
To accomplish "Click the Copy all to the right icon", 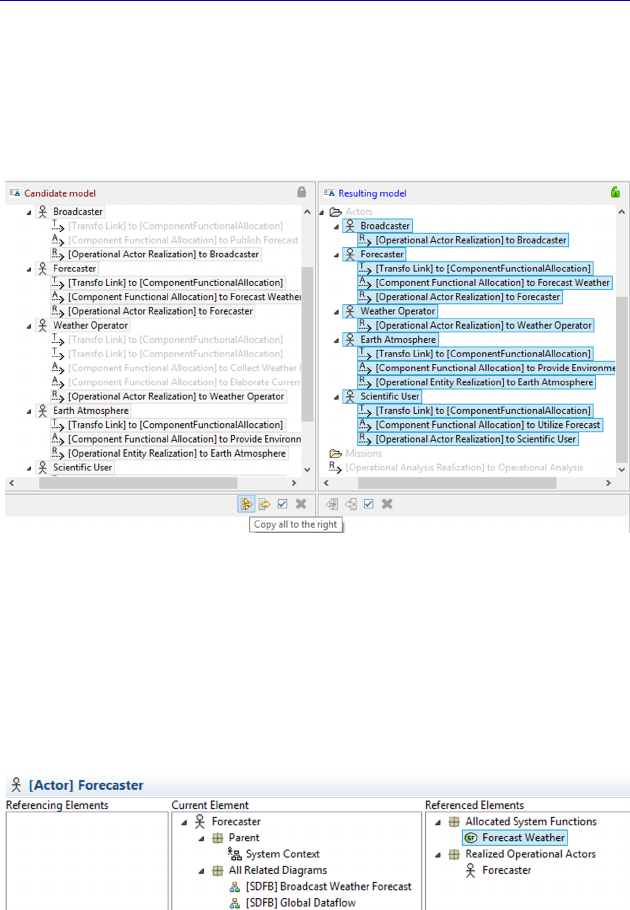I will pyautogui.click(x=246, y=504).
